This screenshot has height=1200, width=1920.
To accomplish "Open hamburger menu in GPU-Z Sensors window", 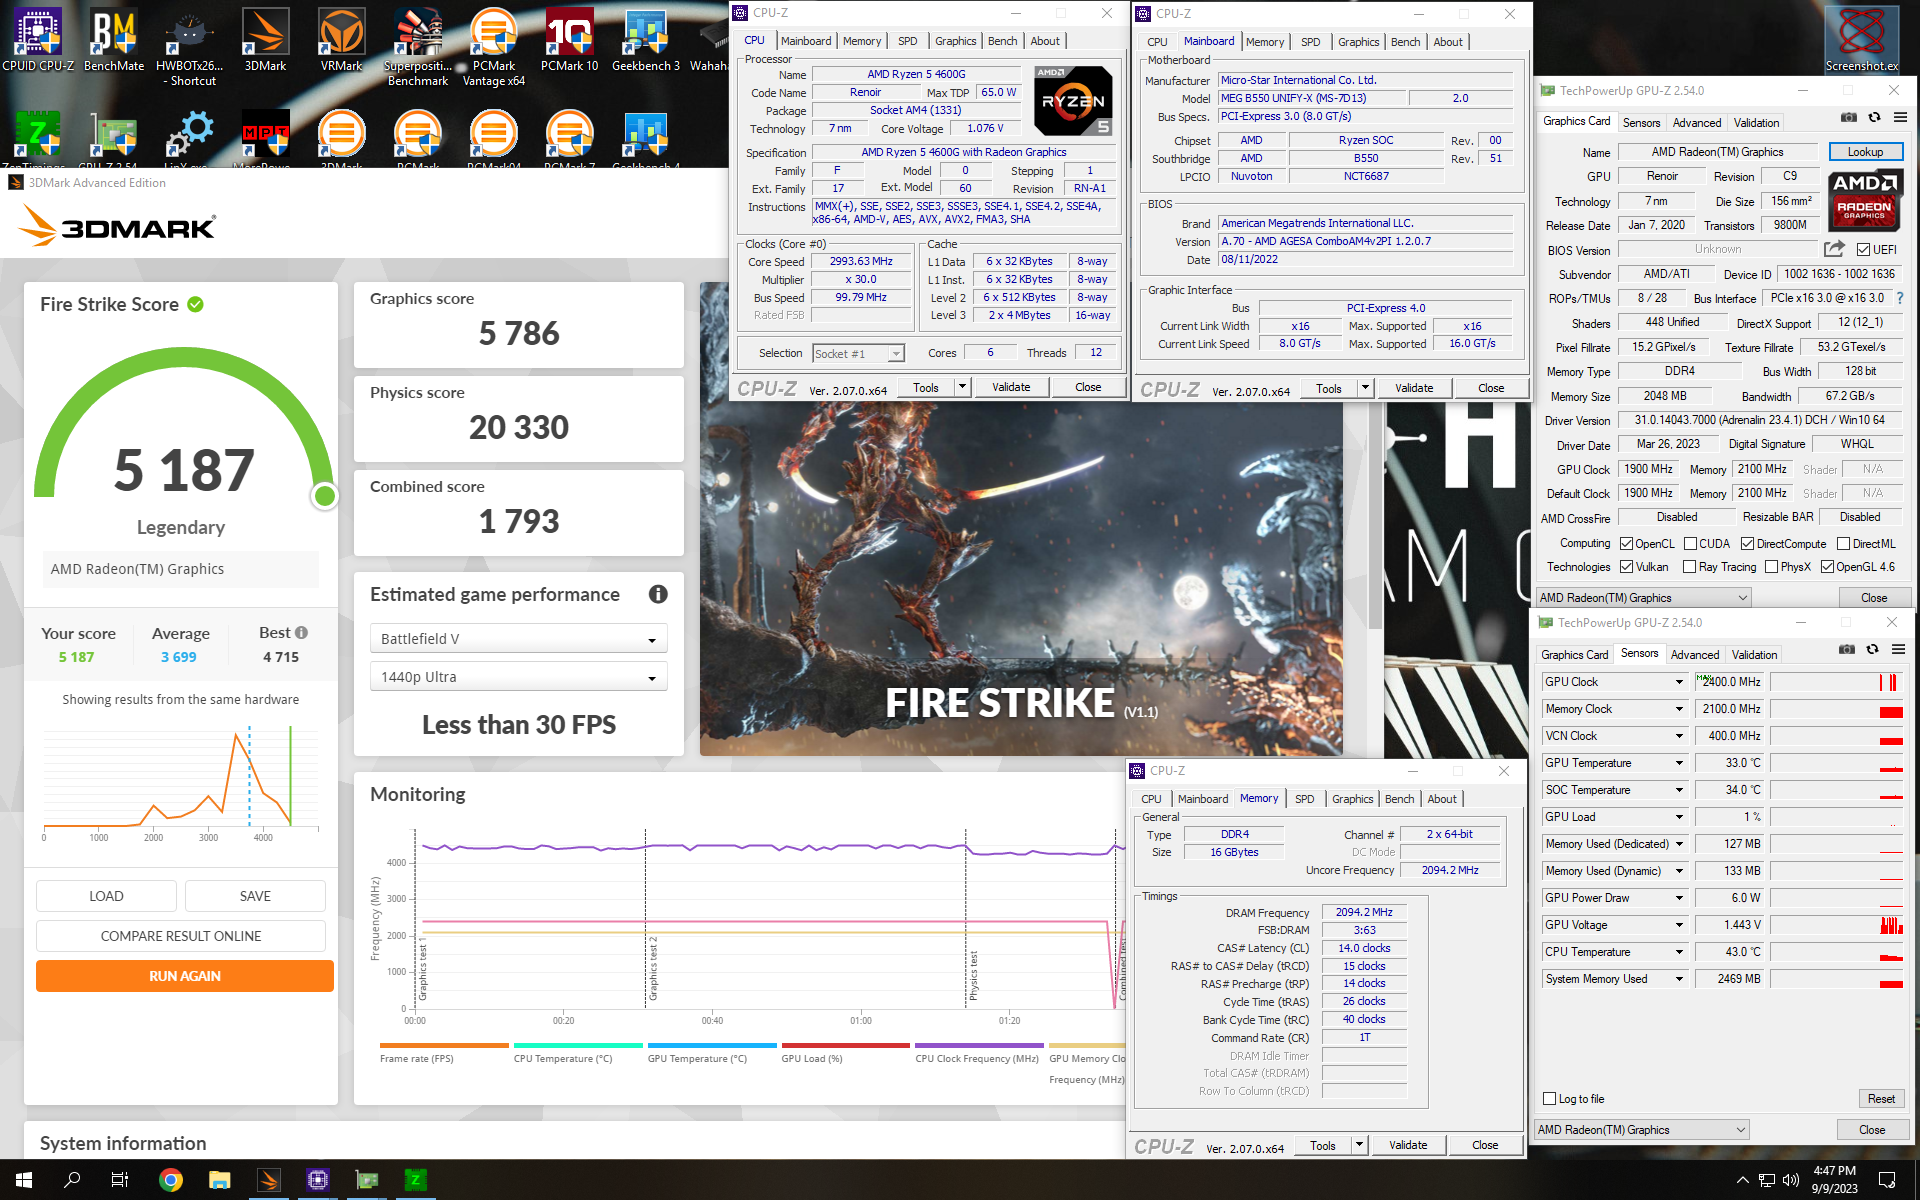I will (x=1898, y=650).
